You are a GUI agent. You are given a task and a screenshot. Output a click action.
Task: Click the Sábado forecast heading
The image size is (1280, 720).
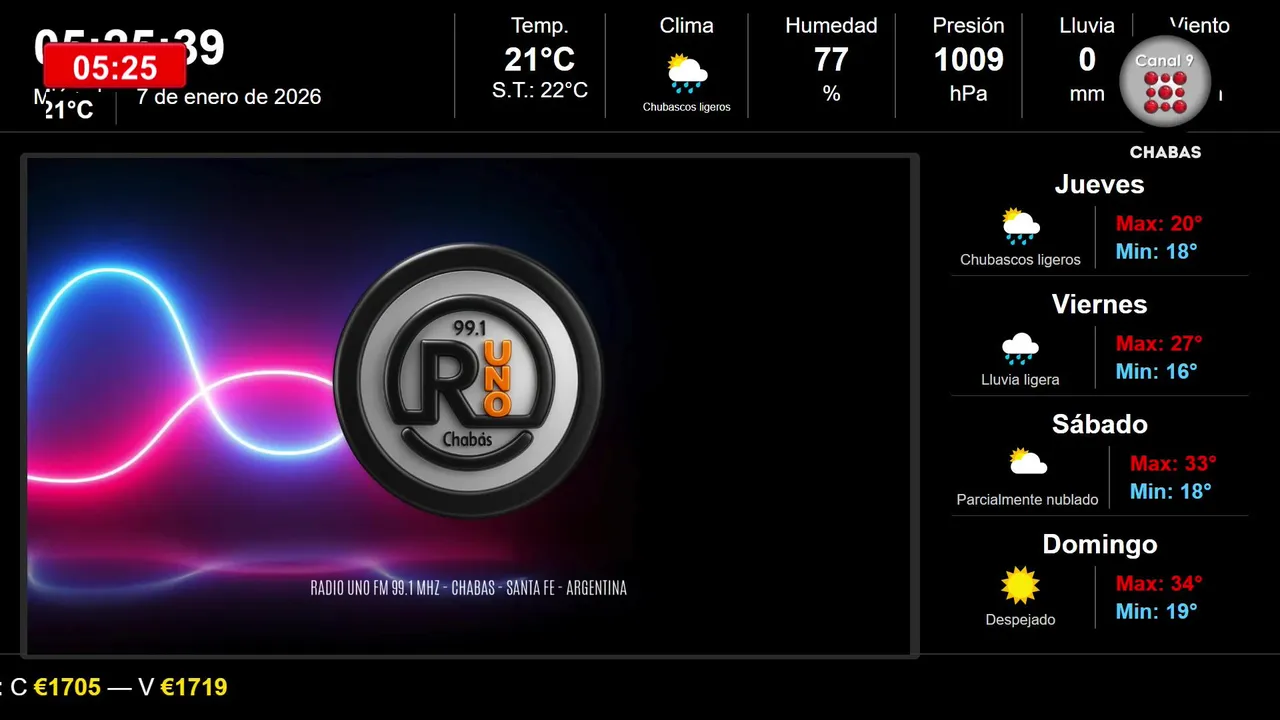click(1099, 425)
